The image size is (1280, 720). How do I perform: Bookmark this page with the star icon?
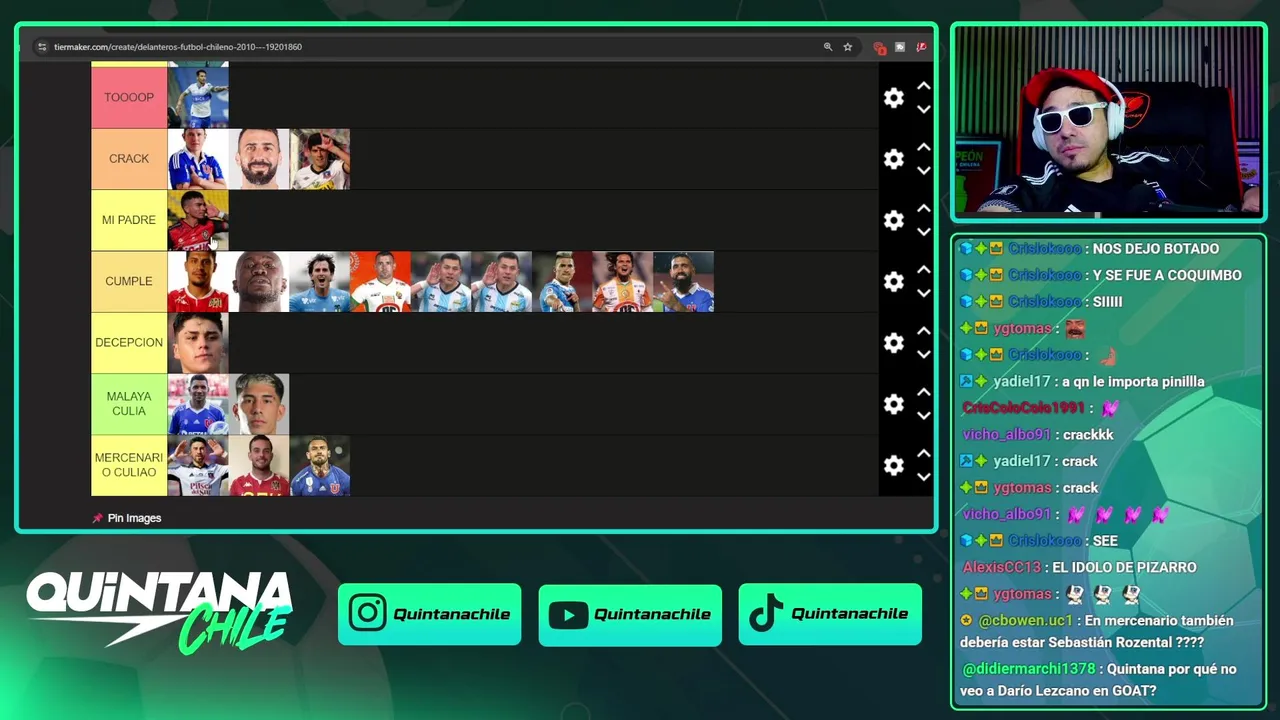pyautogui.click(x=848, y=47)
